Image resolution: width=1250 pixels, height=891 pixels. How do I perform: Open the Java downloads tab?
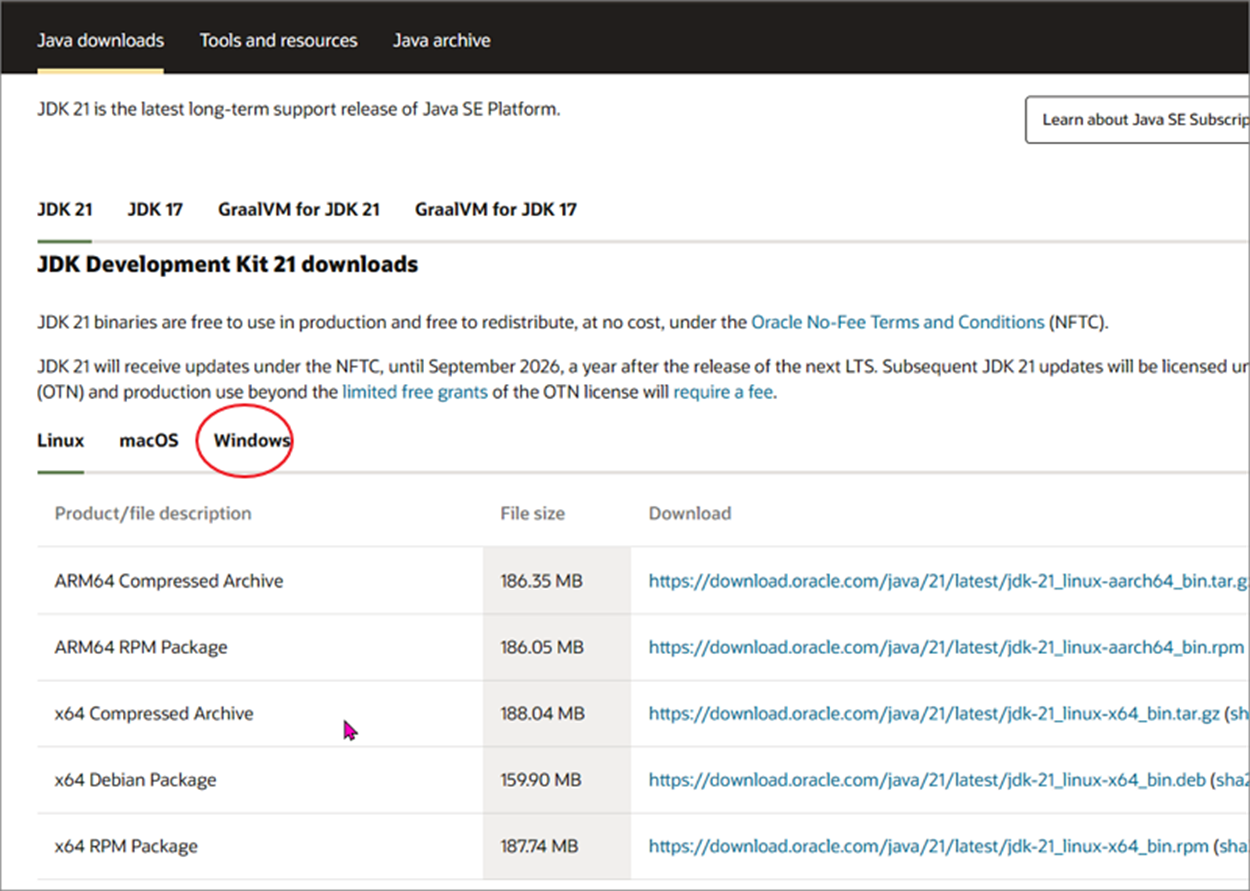(100, 41)
